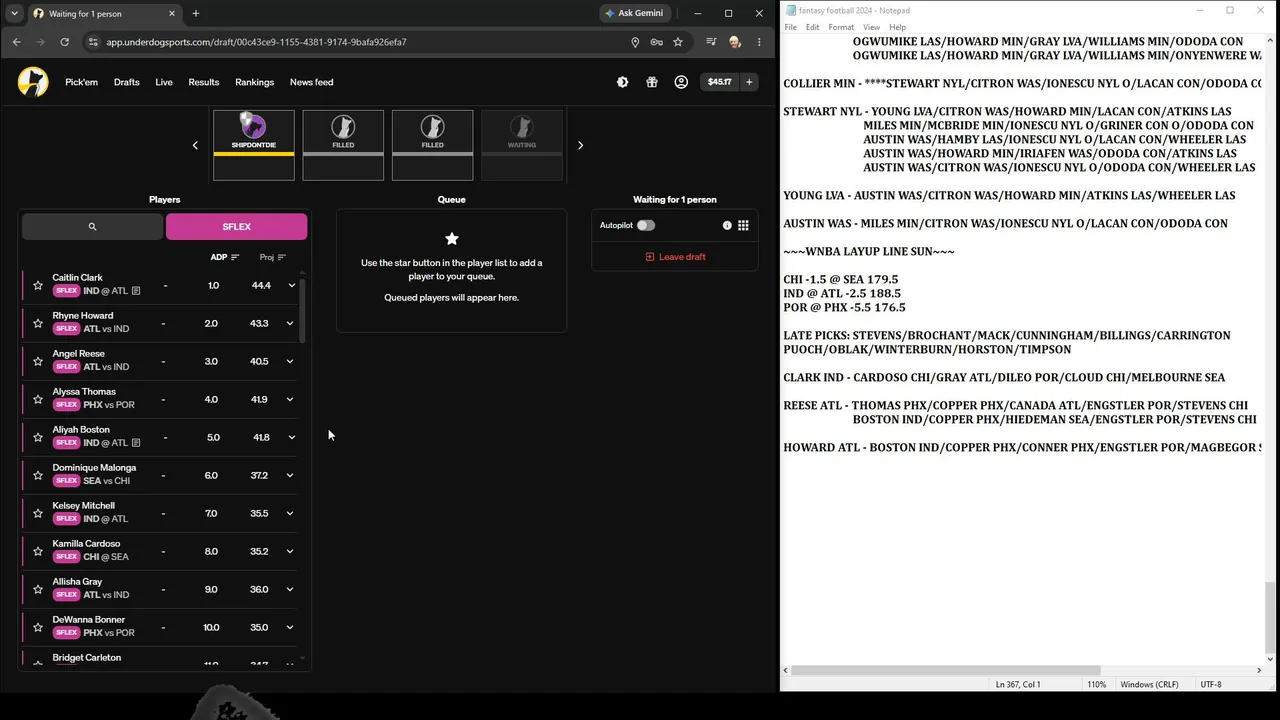Expand Alyssa Thomas's player details
The width and height of the screenshot is (1280, 720).
(x=290, y=399)
